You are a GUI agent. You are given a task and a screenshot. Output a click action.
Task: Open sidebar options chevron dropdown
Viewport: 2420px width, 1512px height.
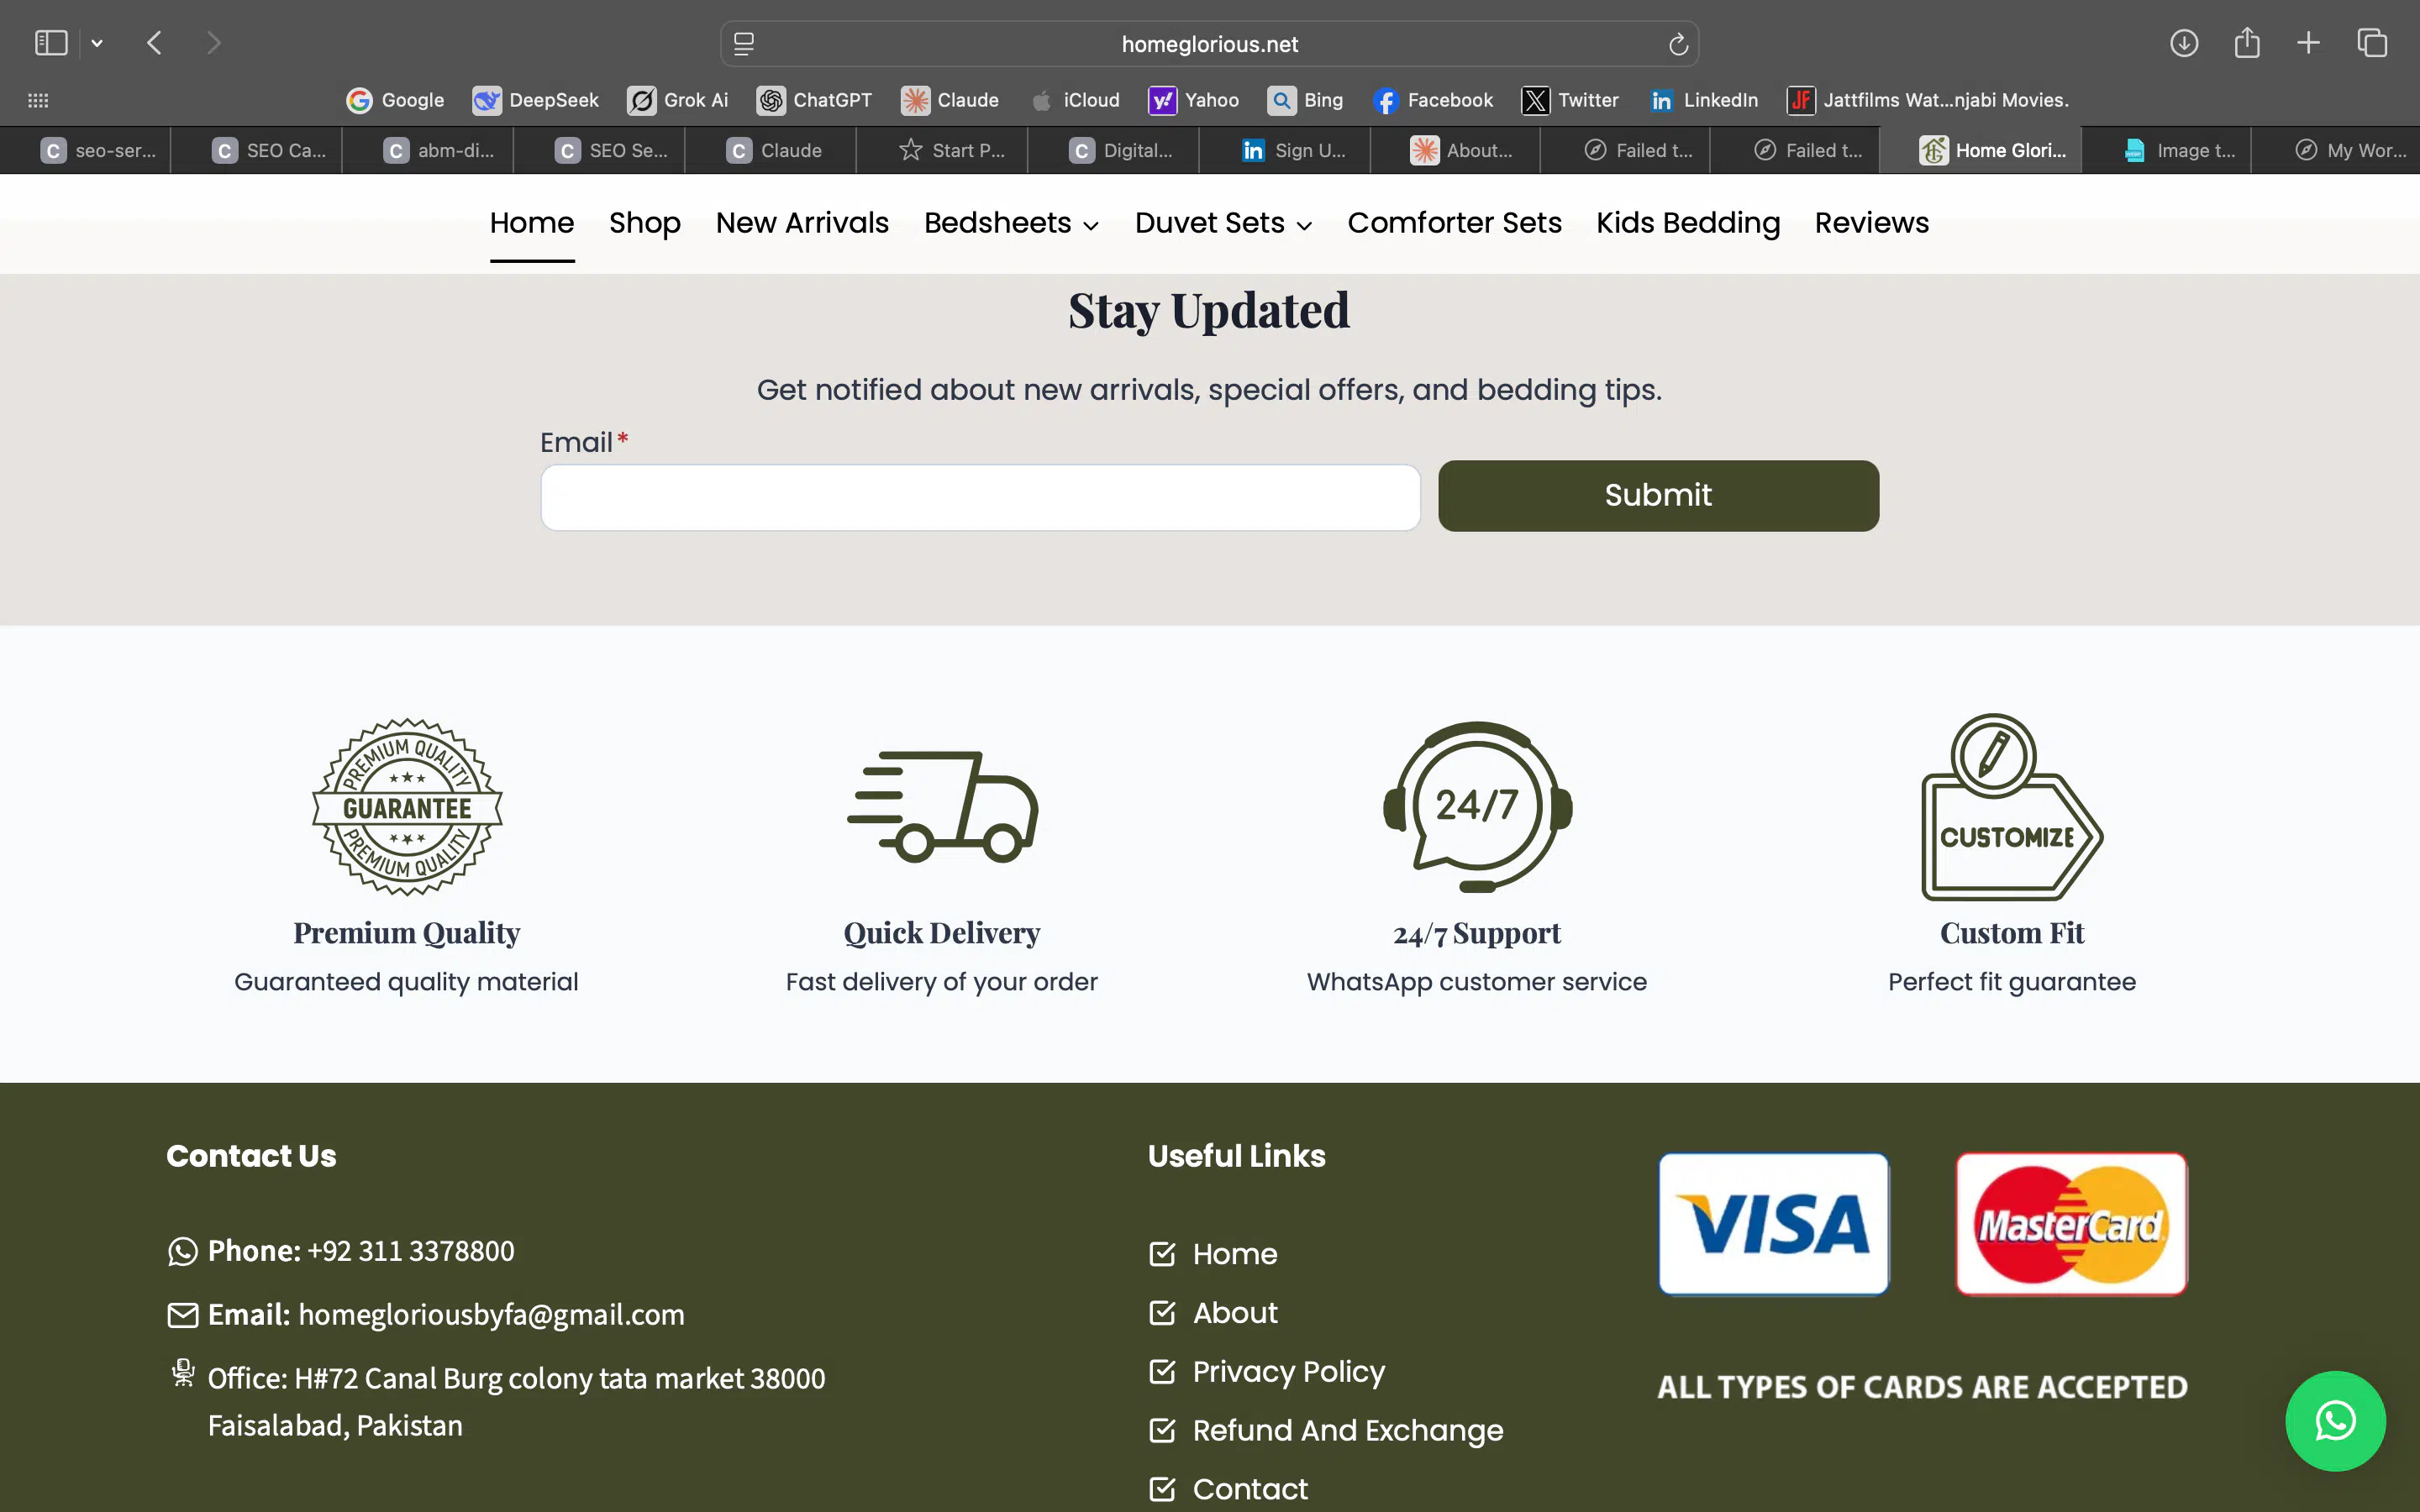click(x=97, y=43)
